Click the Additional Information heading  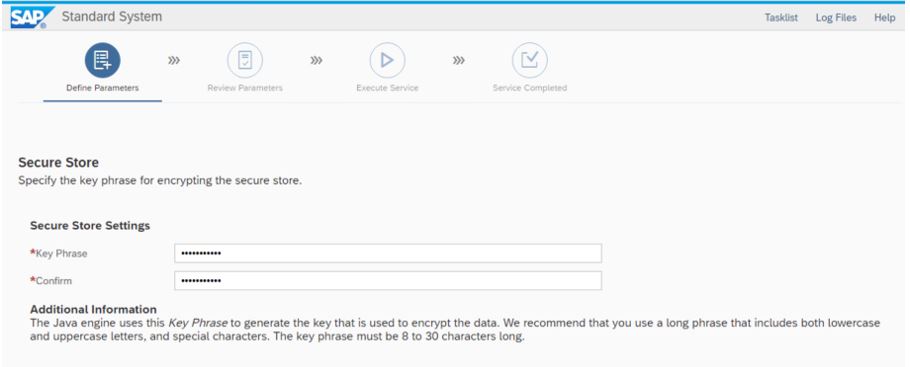coord(93,309)
